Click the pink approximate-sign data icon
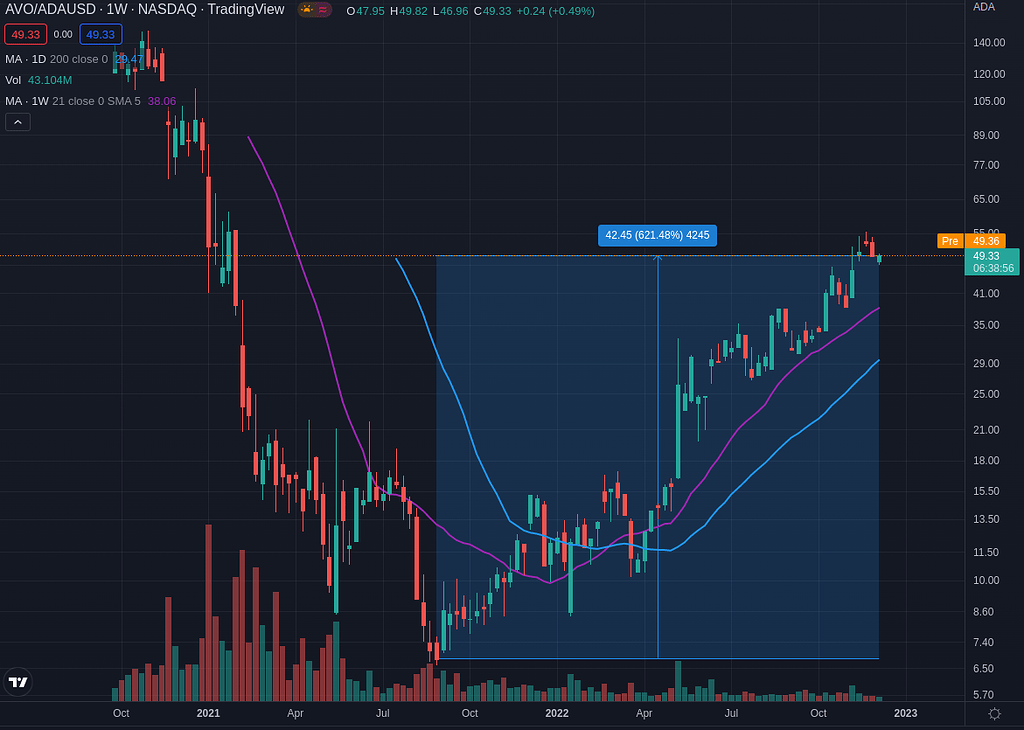The image size is (1024, 730). tap(324, 10)
